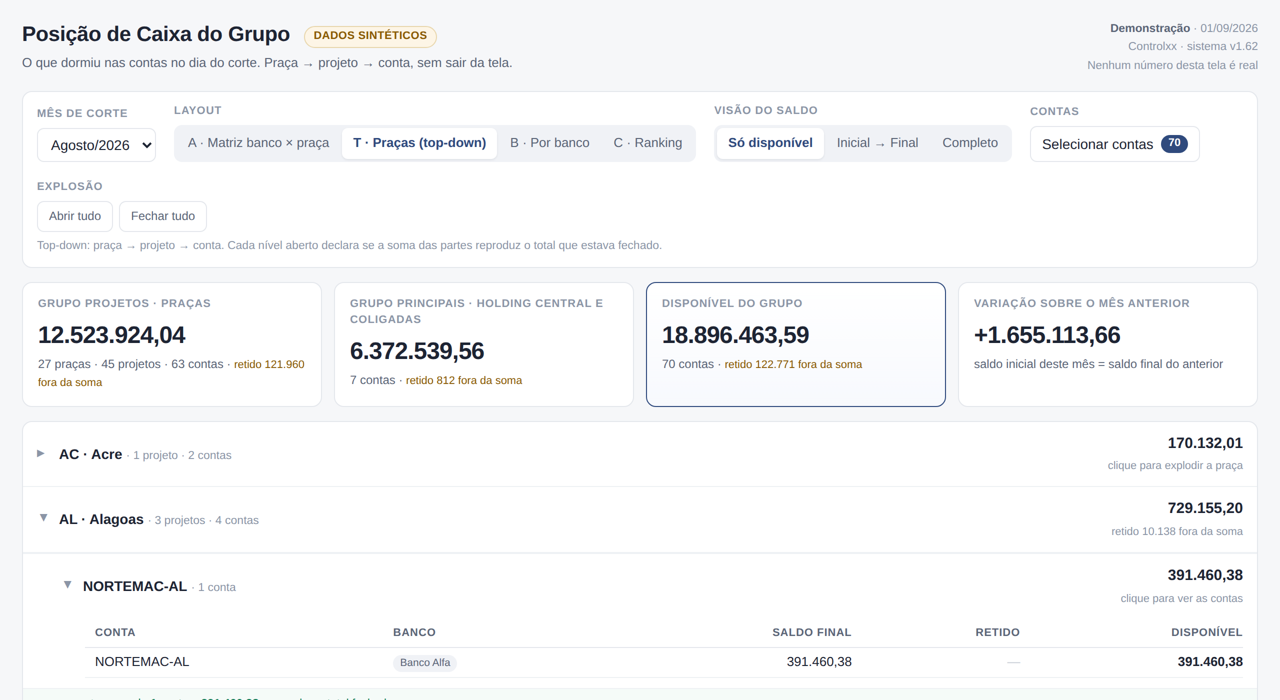Switch to layout C · Ranking
This screenshot has width=1280, height=700.
click(x=648, y=143)
